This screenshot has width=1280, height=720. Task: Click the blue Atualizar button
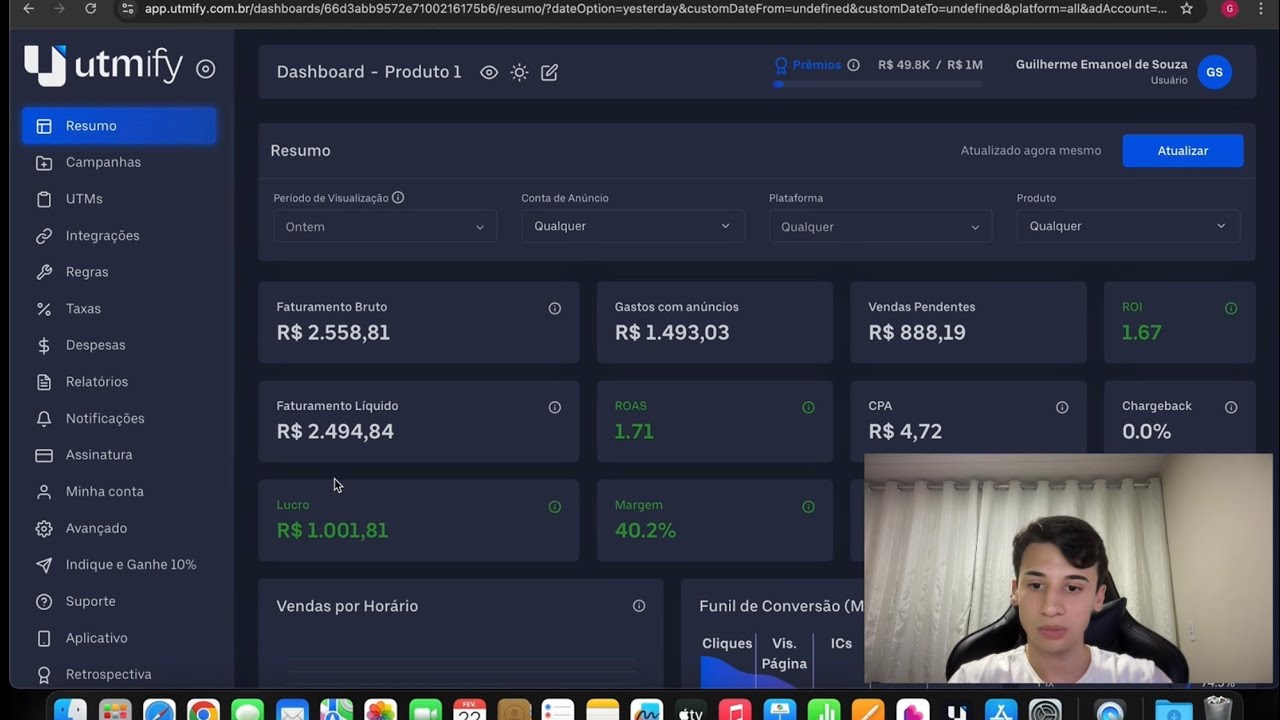[1183, 151]
